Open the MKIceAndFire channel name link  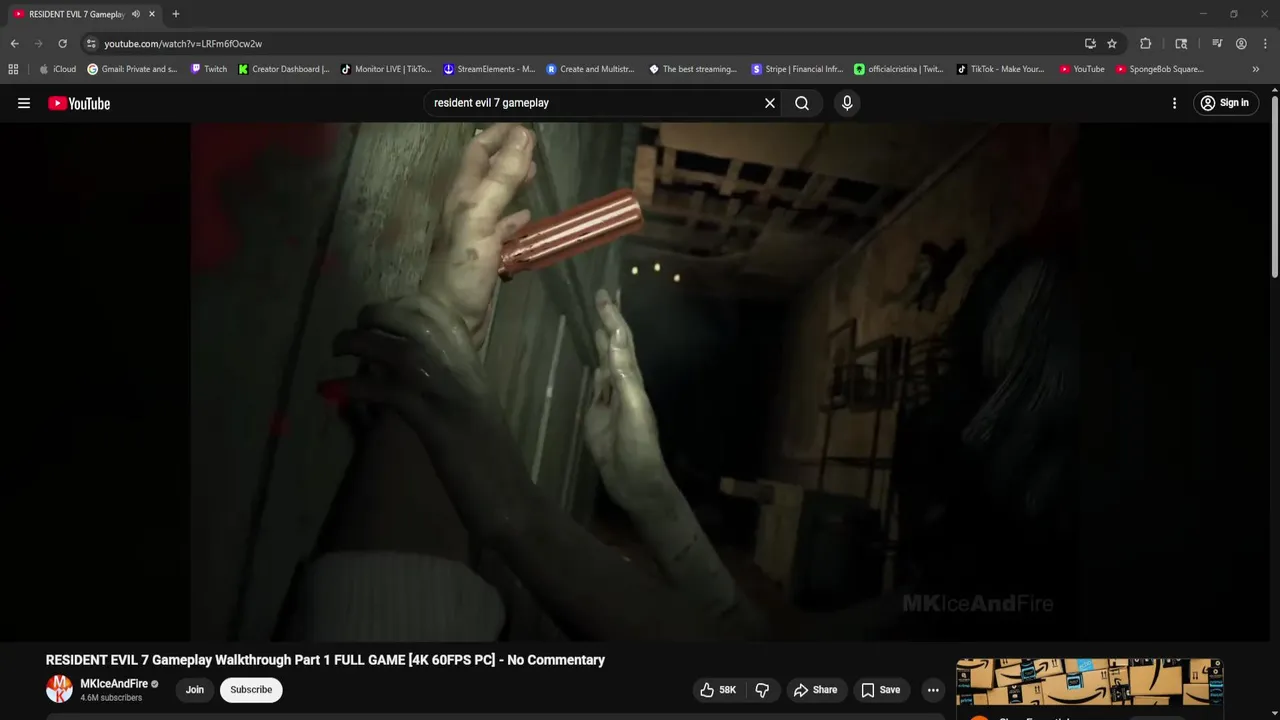point(114,684)
